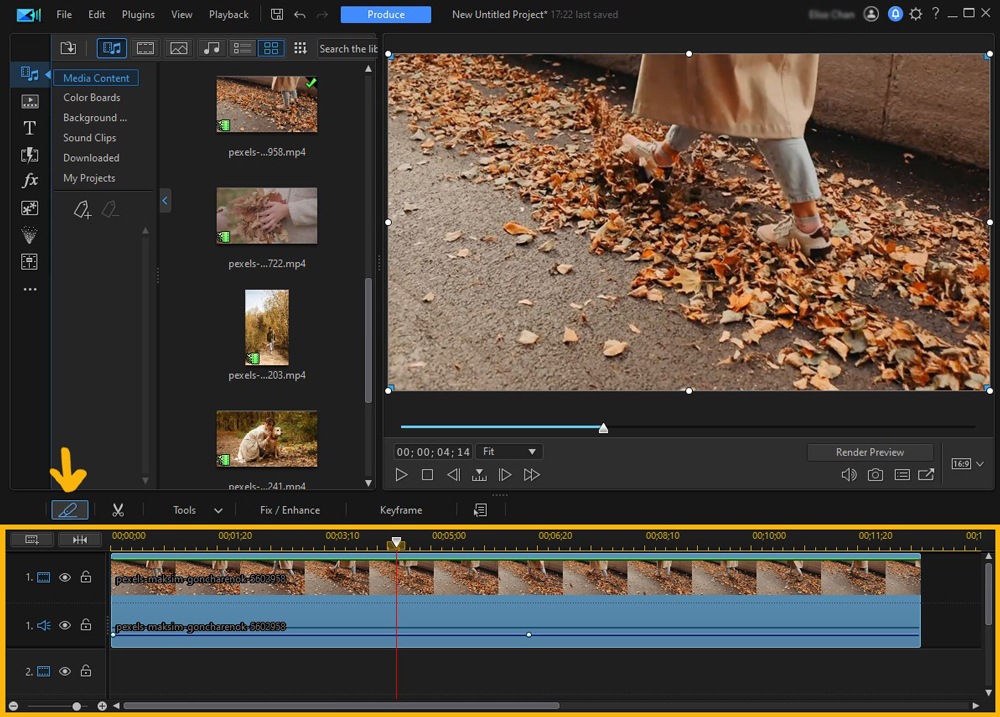Click the Designer pen tool button
The image size is (1000, 717).
(70, 510)
